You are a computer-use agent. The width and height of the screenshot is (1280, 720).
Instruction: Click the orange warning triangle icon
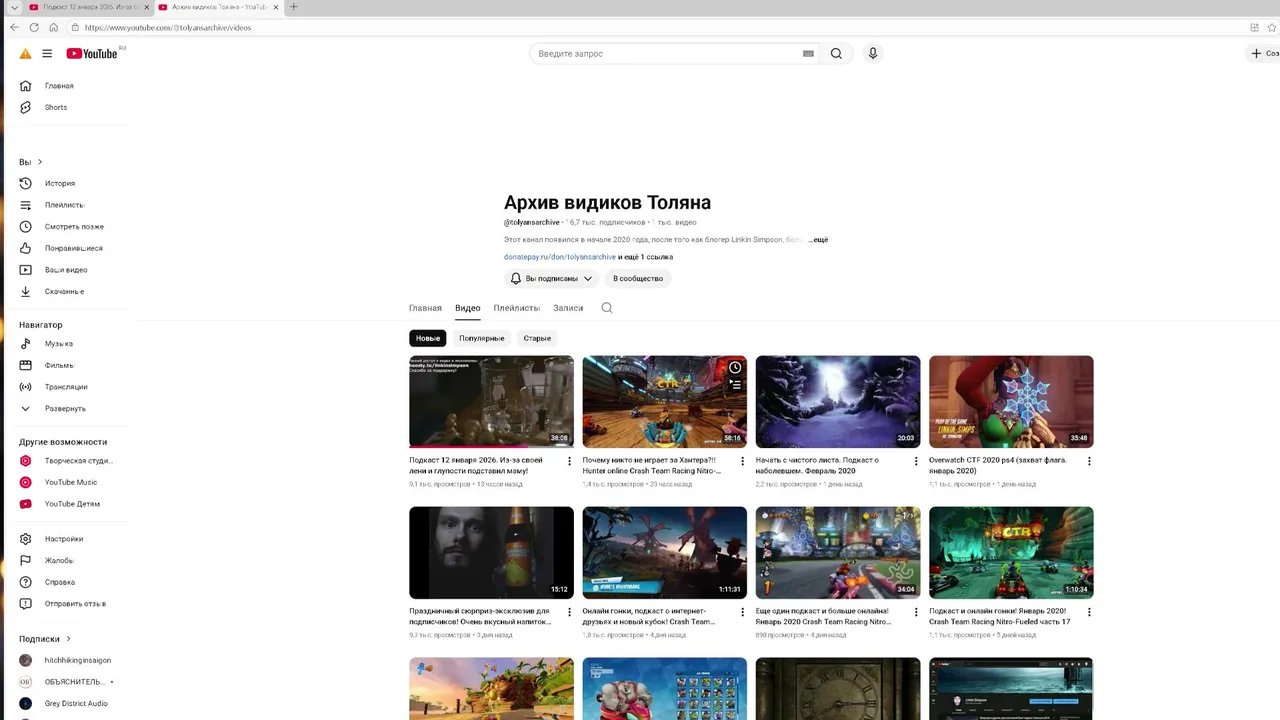[25, 54]
